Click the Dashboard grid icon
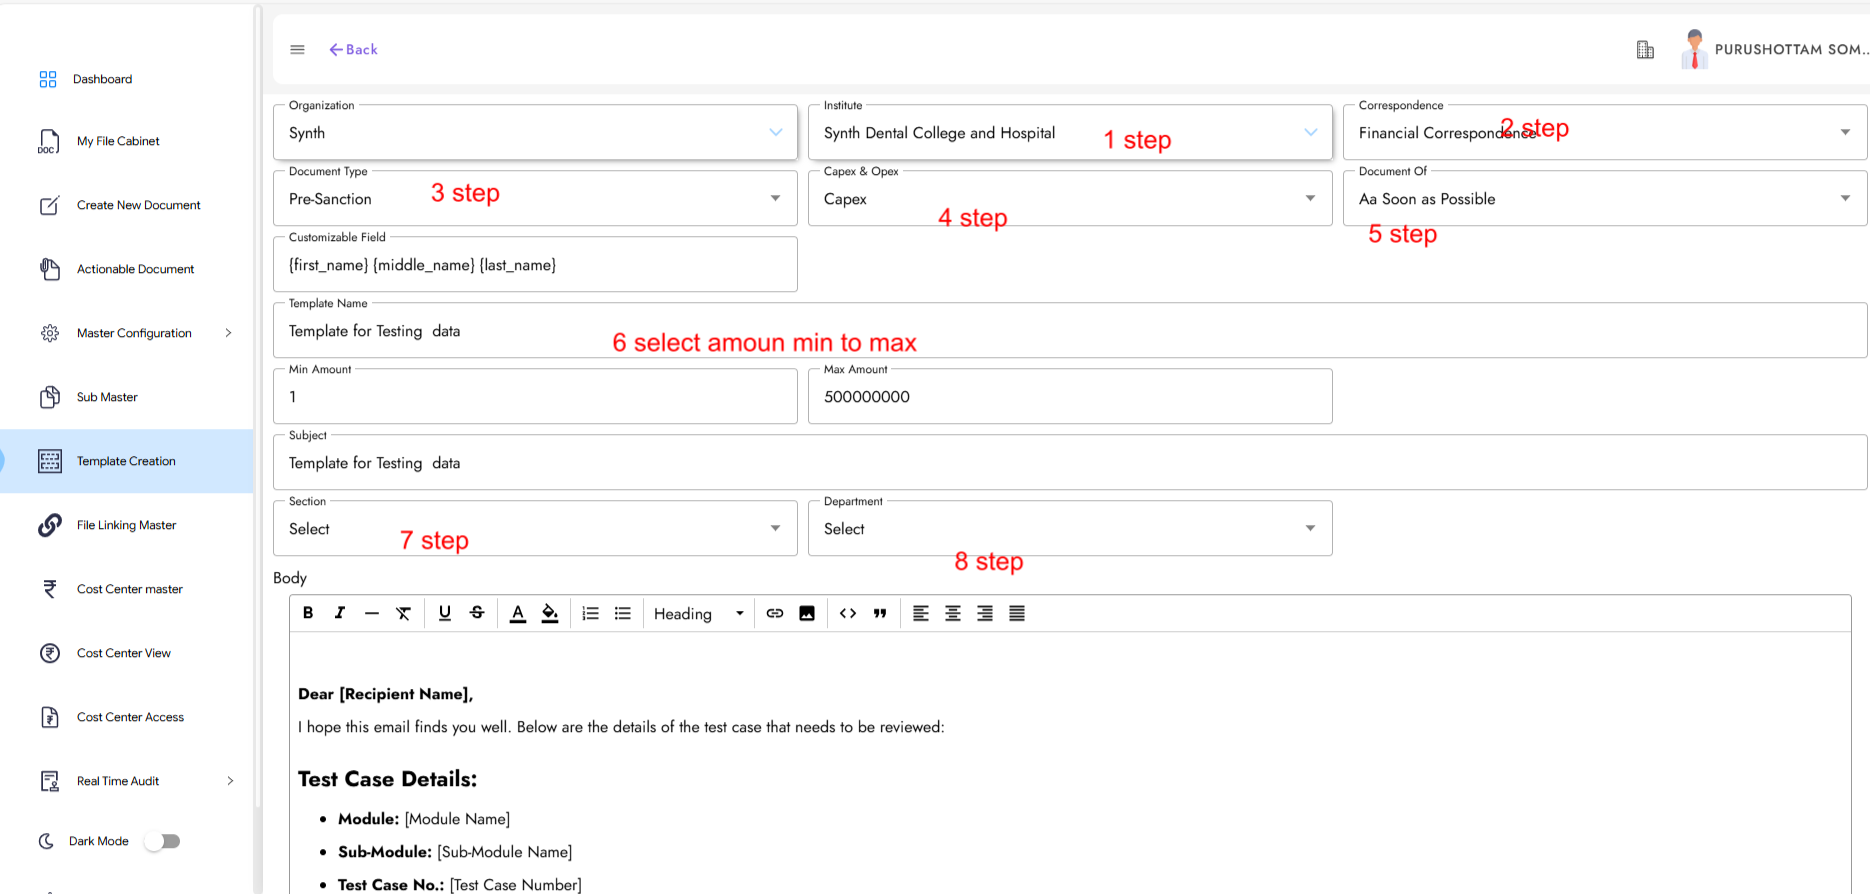 pos(48,79)
